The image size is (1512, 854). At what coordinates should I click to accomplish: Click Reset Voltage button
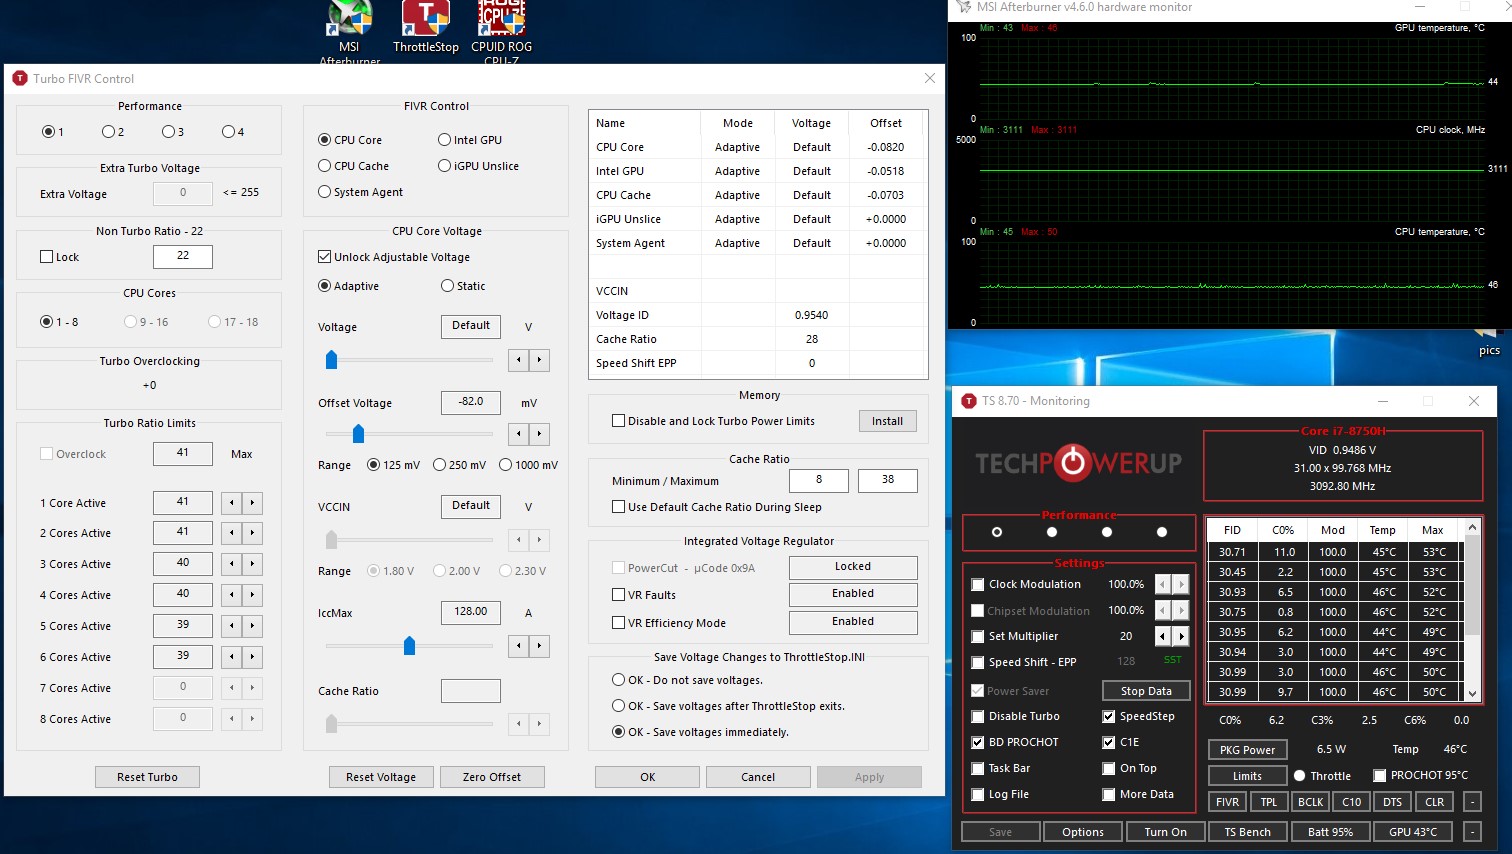[381, 777]
